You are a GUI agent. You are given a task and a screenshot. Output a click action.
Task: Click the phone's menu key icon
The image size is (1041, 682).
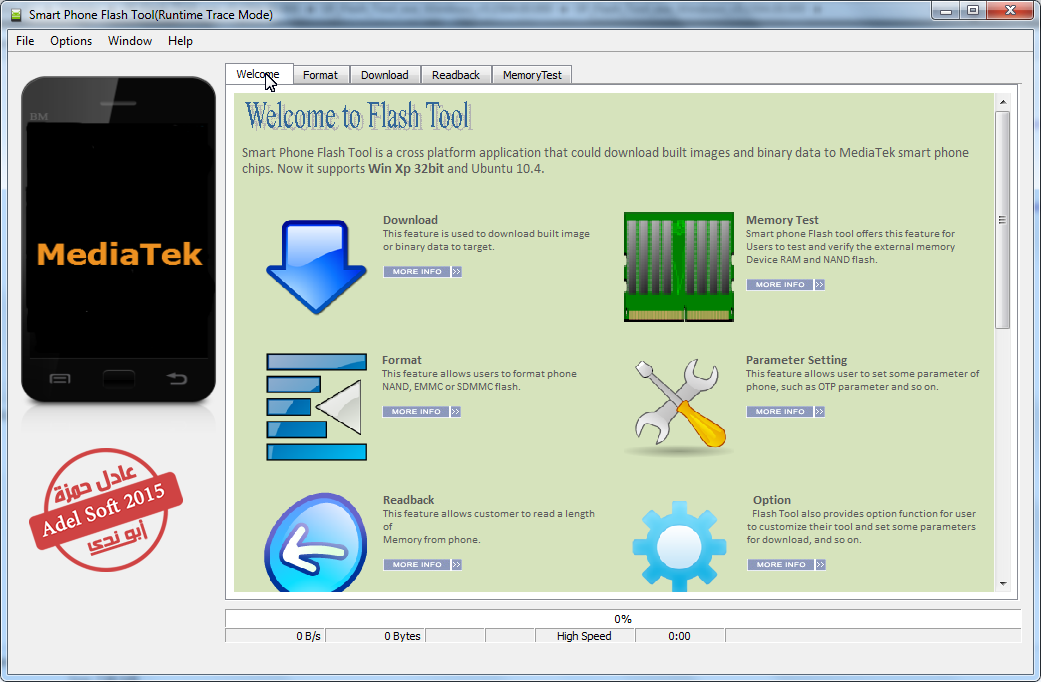point(60,379)
